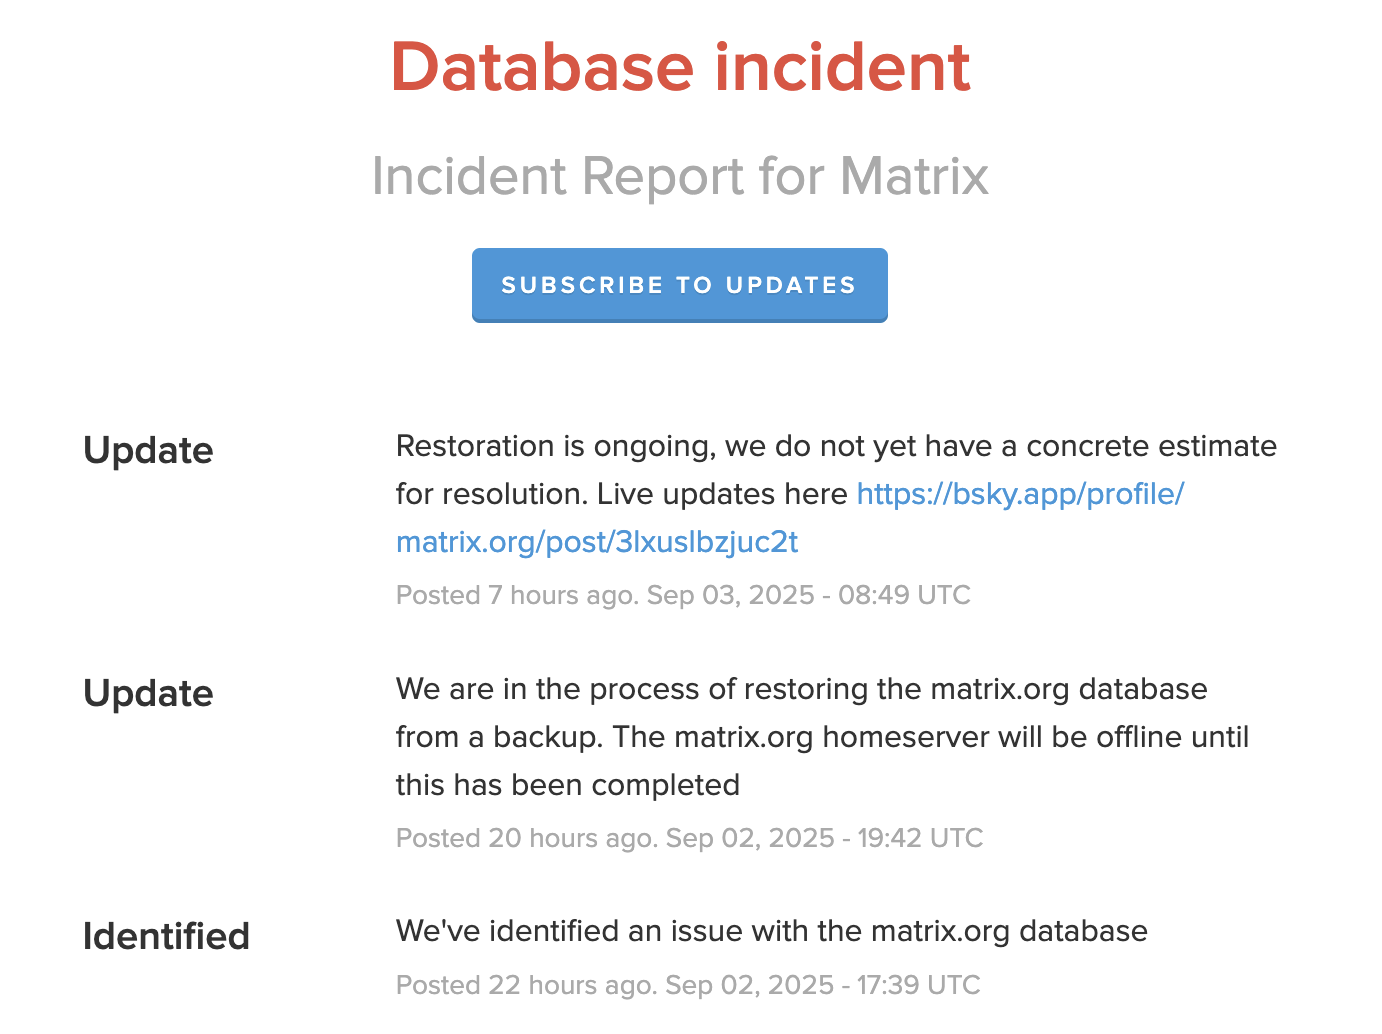Click the Identified status label
Image resolution: width=1382 pixels, height=1034 pixels.
166,936
